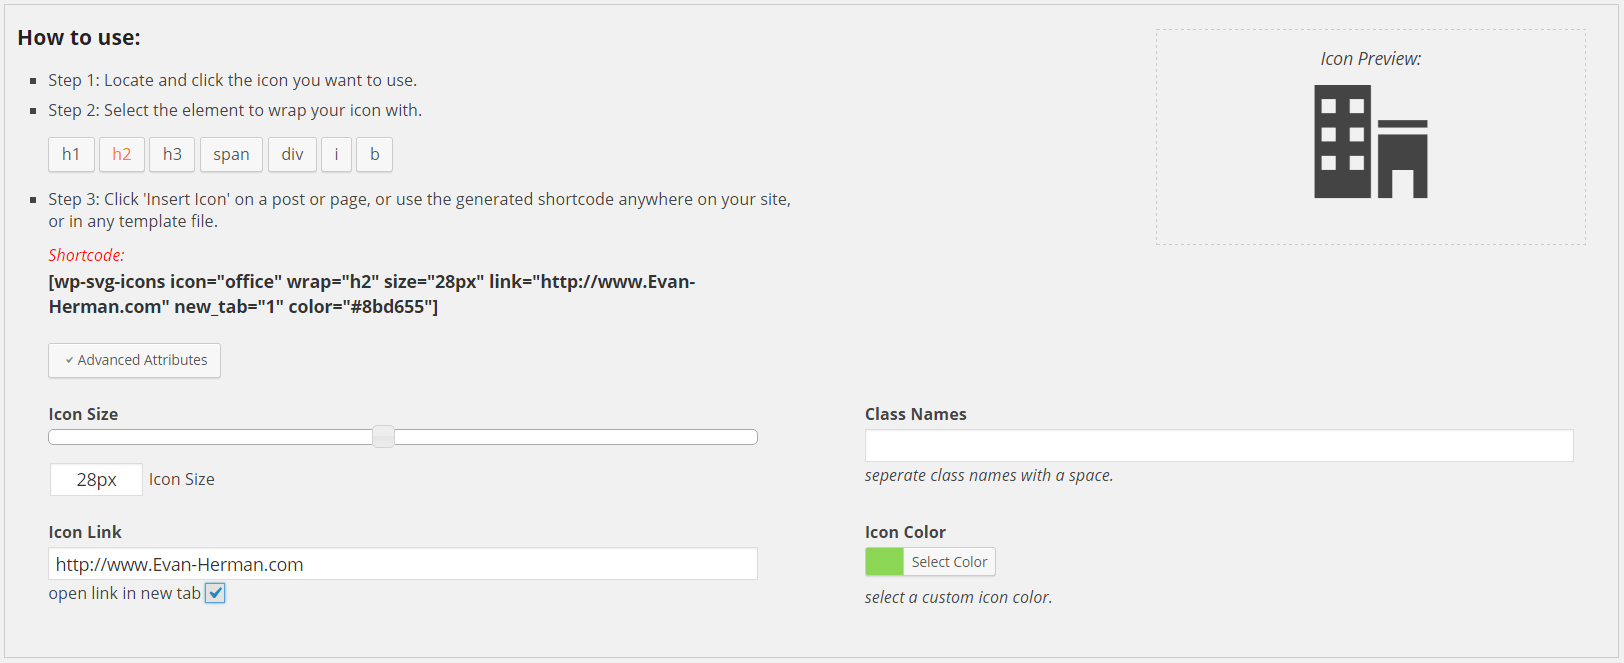Click the checkmark on Advanced Attributes
Image resolution: width=1624 pixels, height=663 pixels.
click(69, 360)
